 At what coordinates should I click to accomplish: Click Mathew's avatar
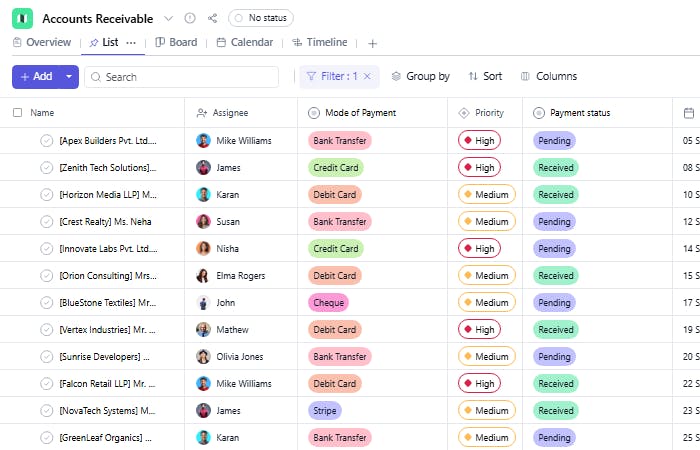203,329
